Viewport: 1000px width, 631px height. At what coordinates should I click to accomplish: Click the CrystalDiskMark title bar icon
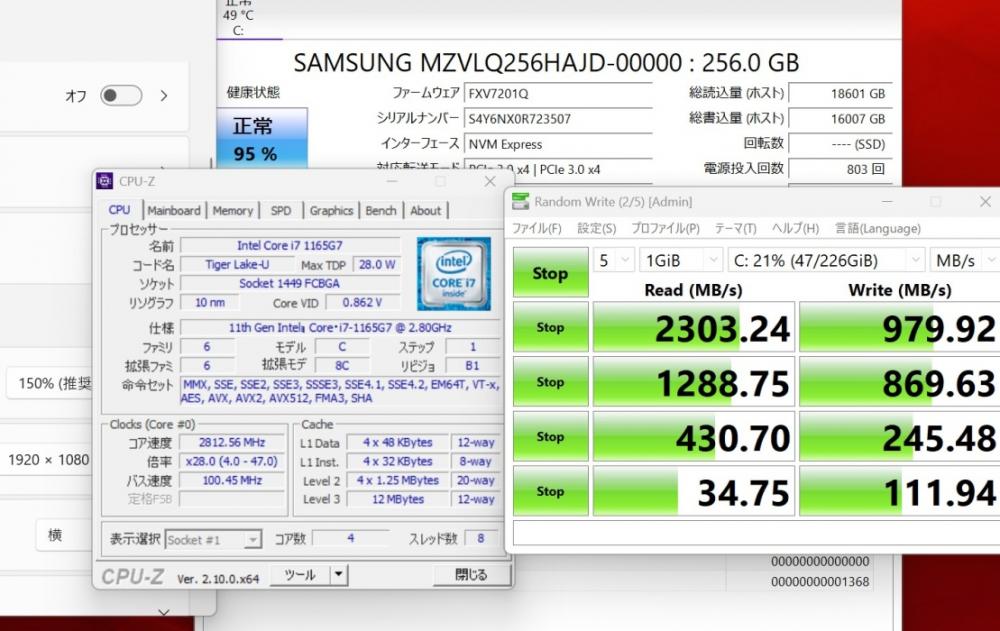pyautogui.click(x=520, y=202)
